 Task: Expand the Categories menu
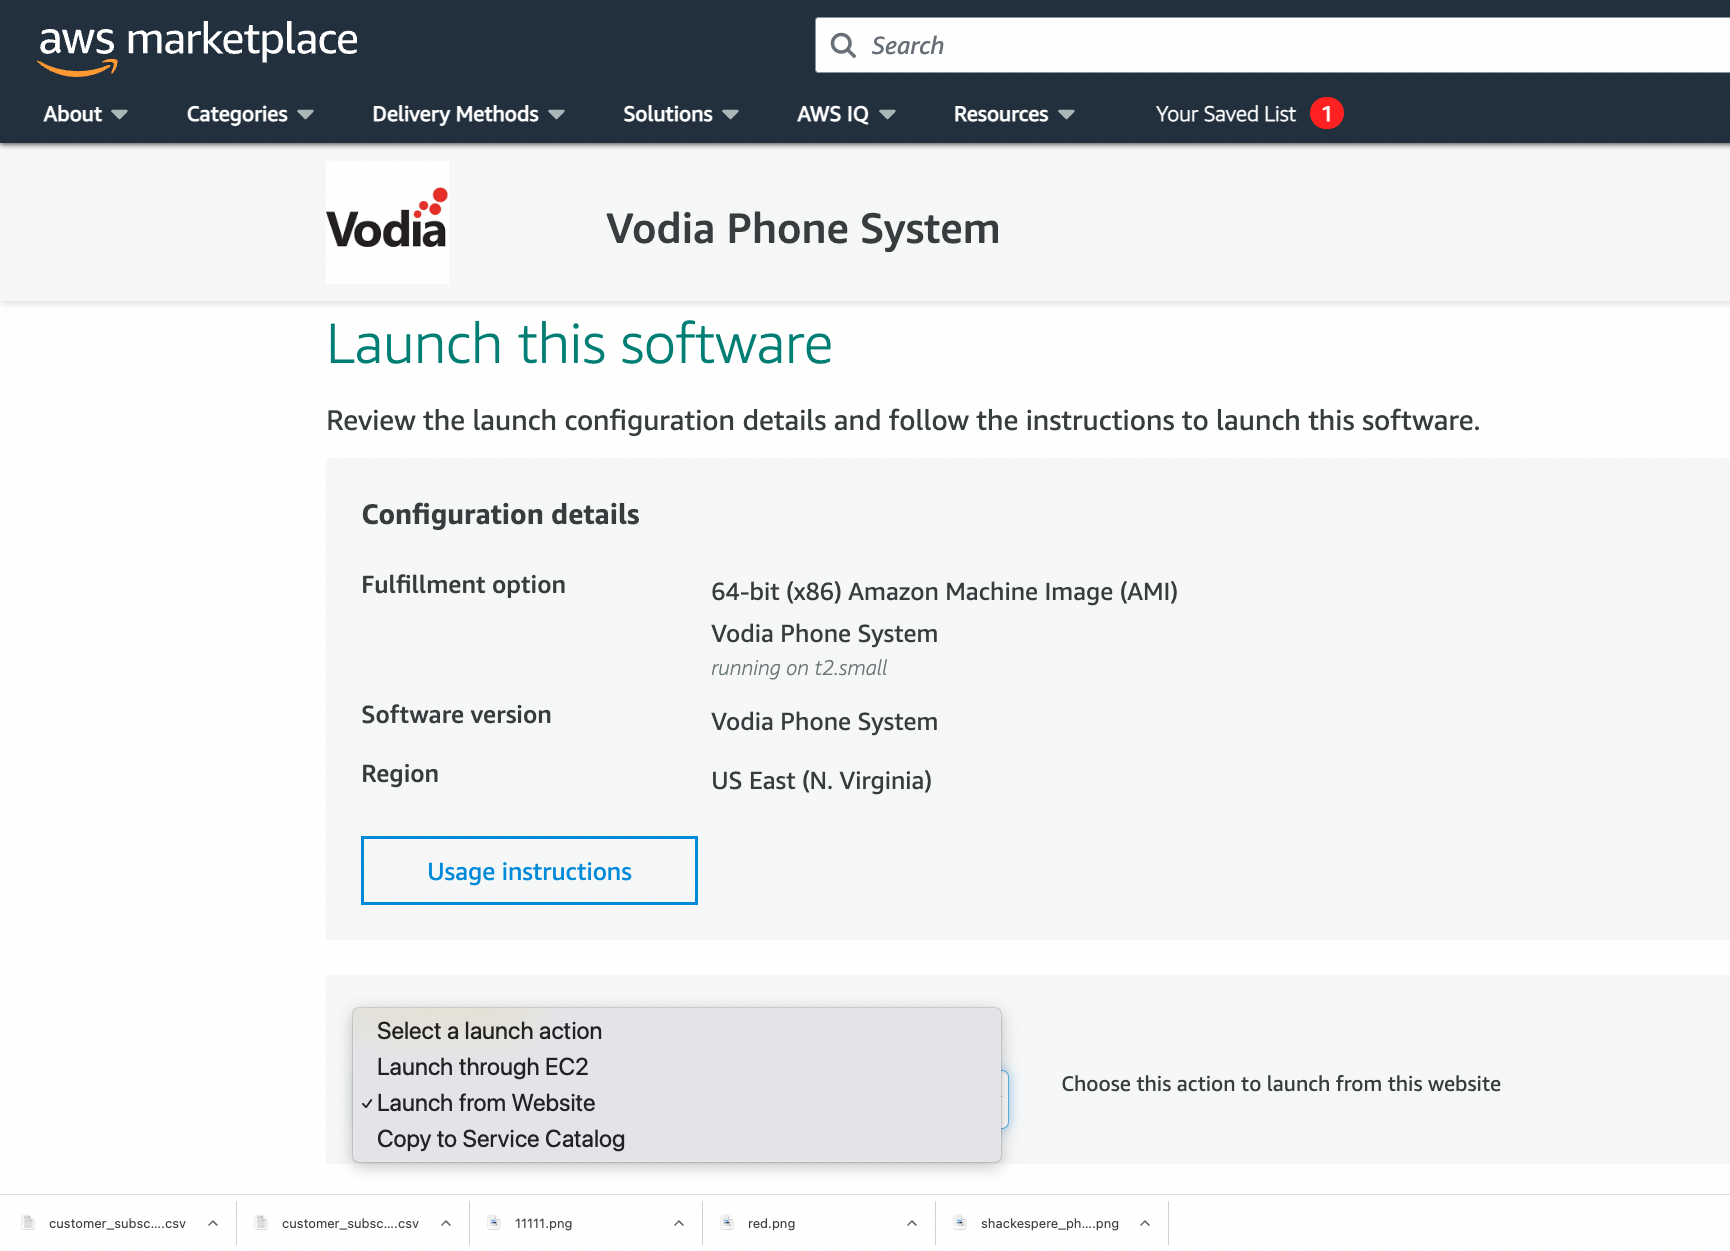coord(250,114)
